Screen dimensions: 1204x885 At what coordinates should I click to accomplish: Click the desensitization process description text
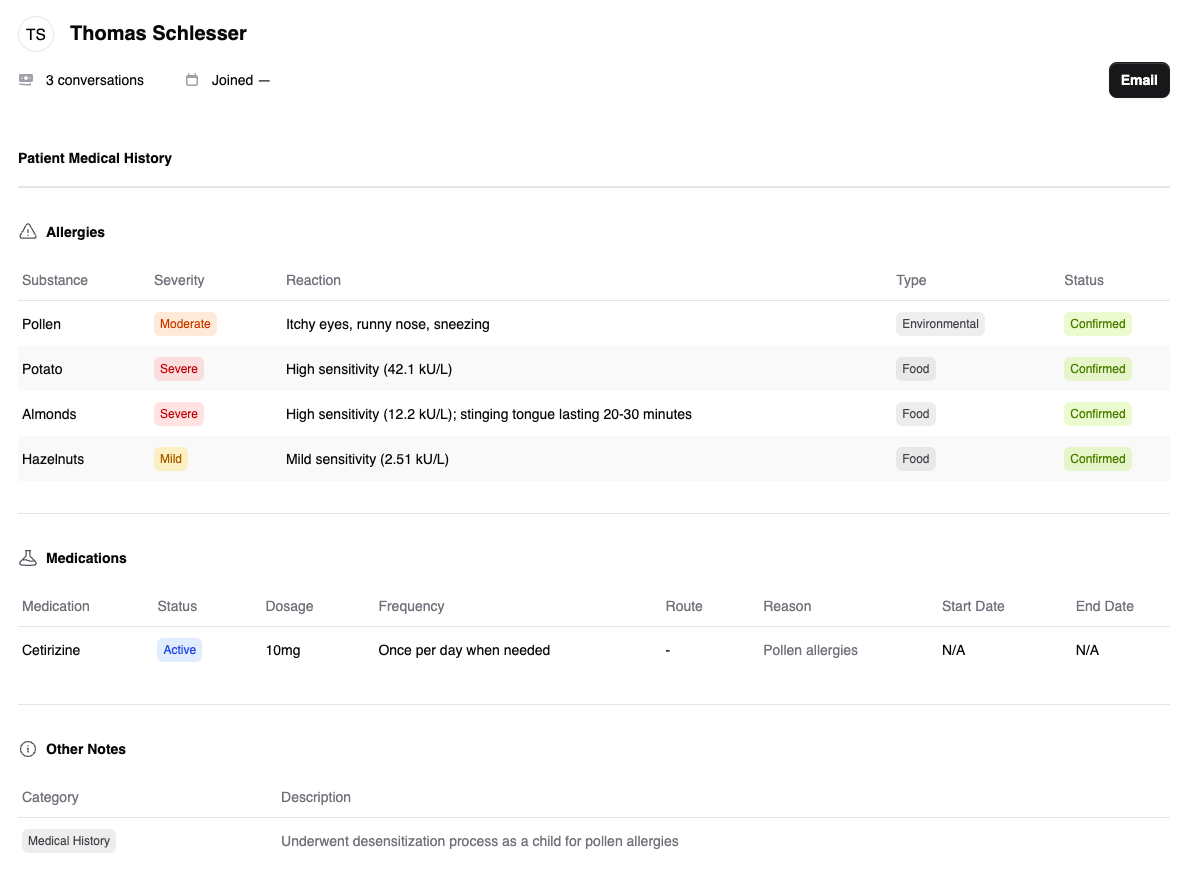click(x=480, y=841)
